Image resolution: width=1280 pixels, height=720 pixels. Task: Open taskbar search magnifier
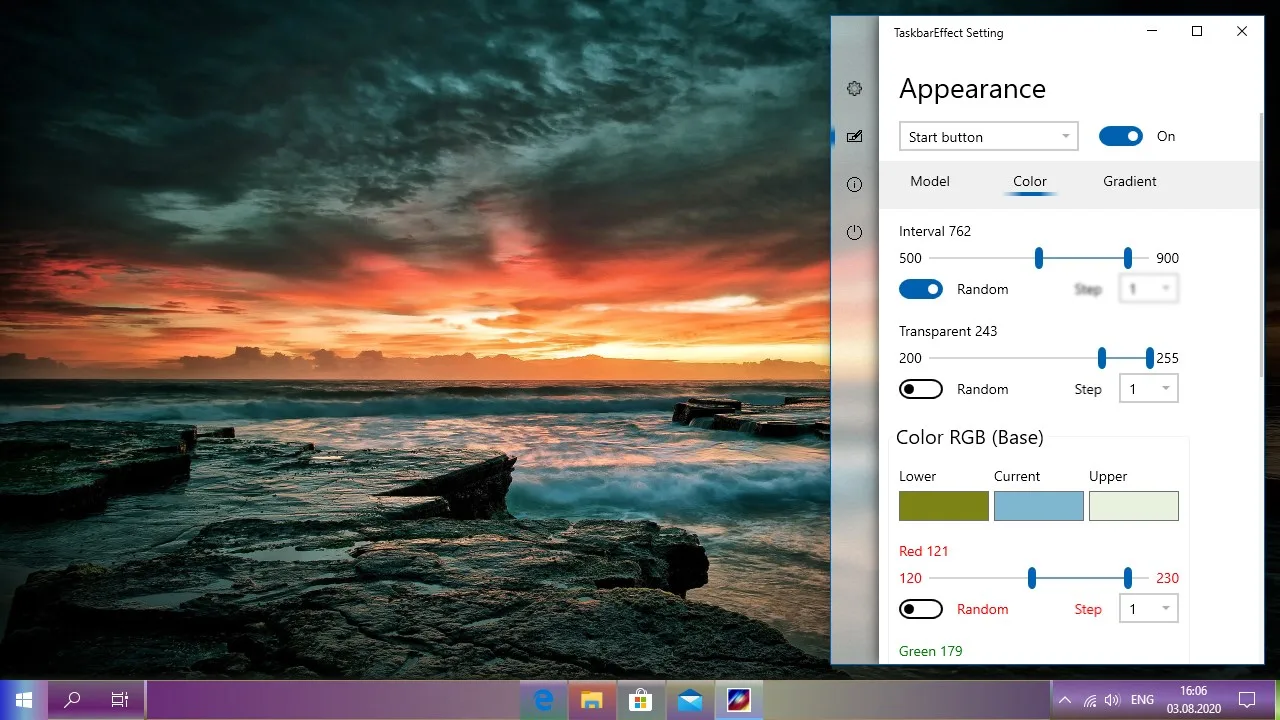point(72,700)
